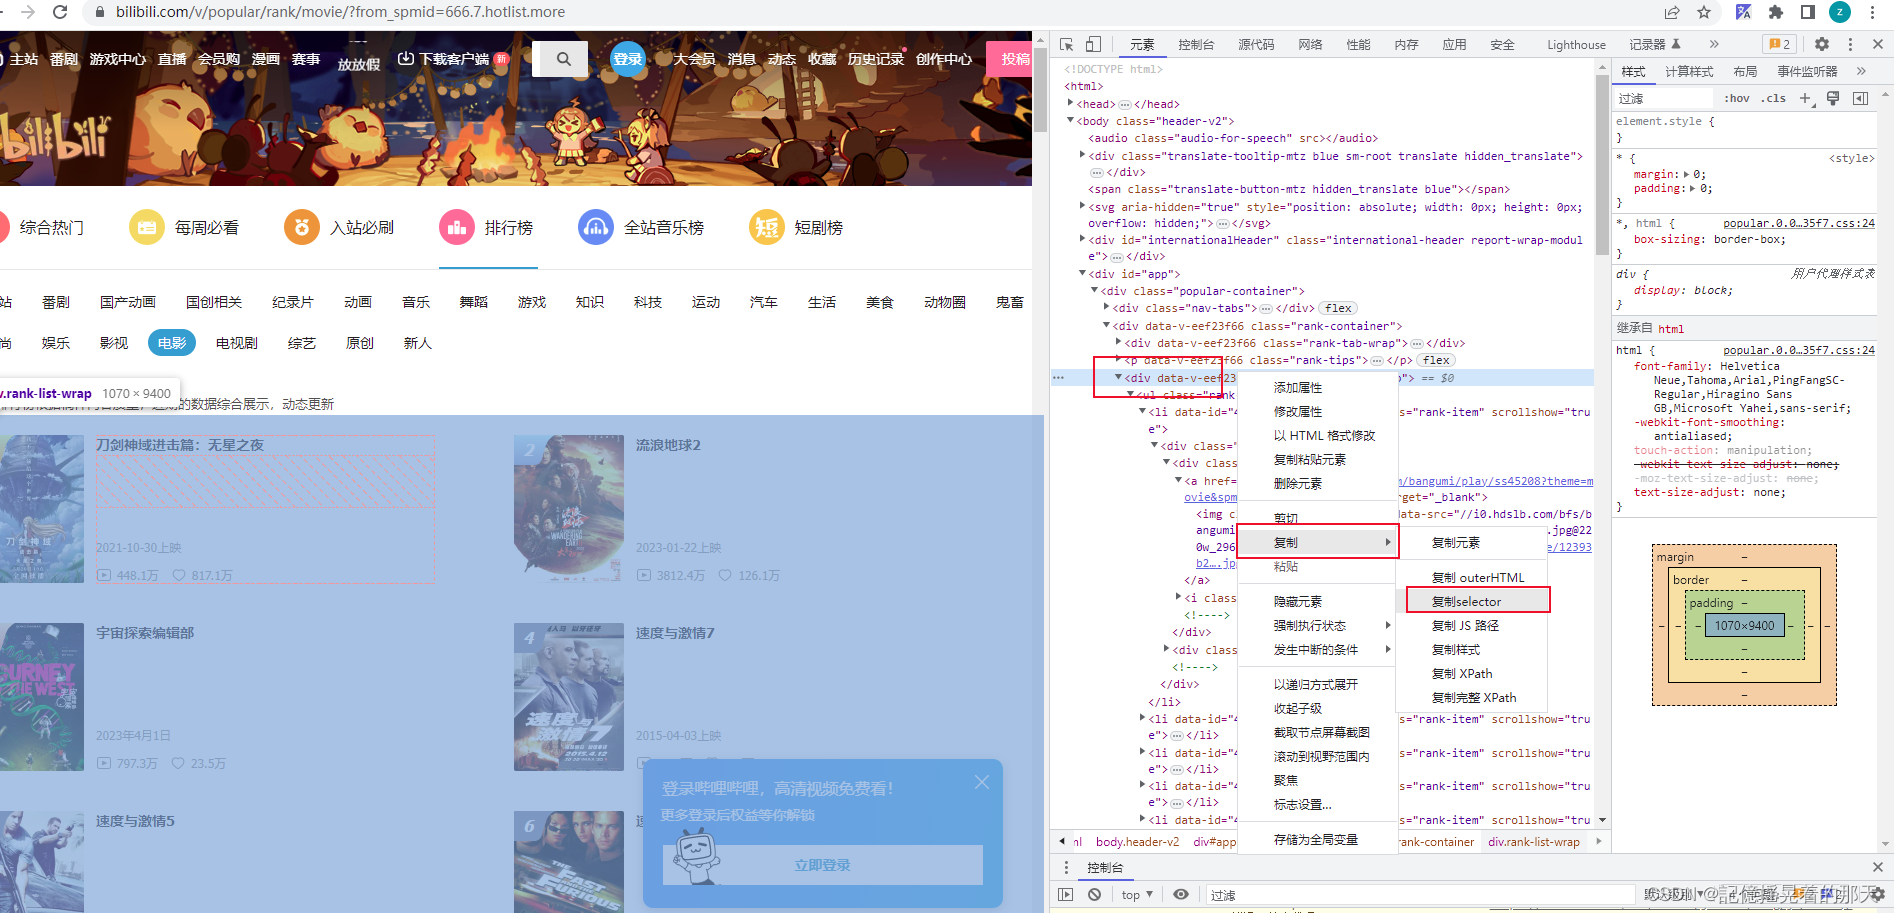Open the DevTools three-dot customize menu
Image resolution: width=1894 pixels, height=913 pixels.
pyautogui.click(x=1850, y=44)
